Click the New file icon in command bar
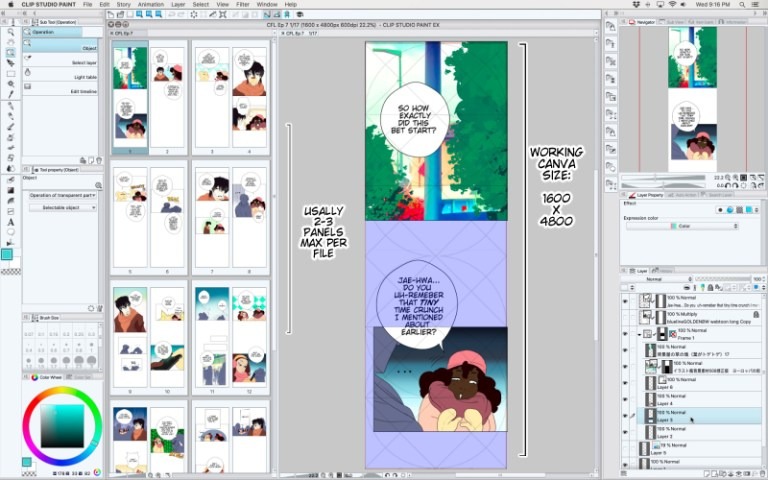Viewport: 768px width, 480px height. click(111, 15)
